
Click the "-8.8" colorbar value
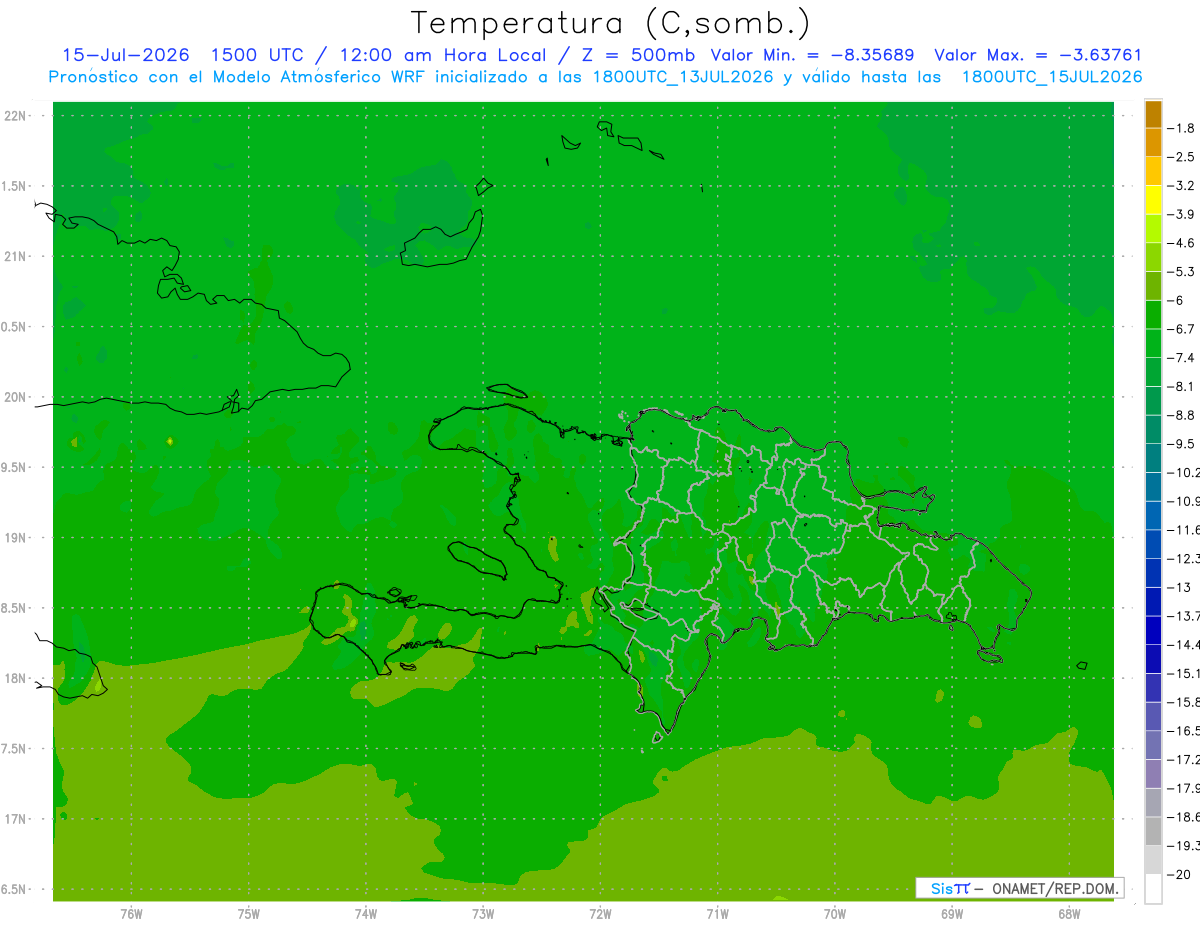tap(1181, 415)
